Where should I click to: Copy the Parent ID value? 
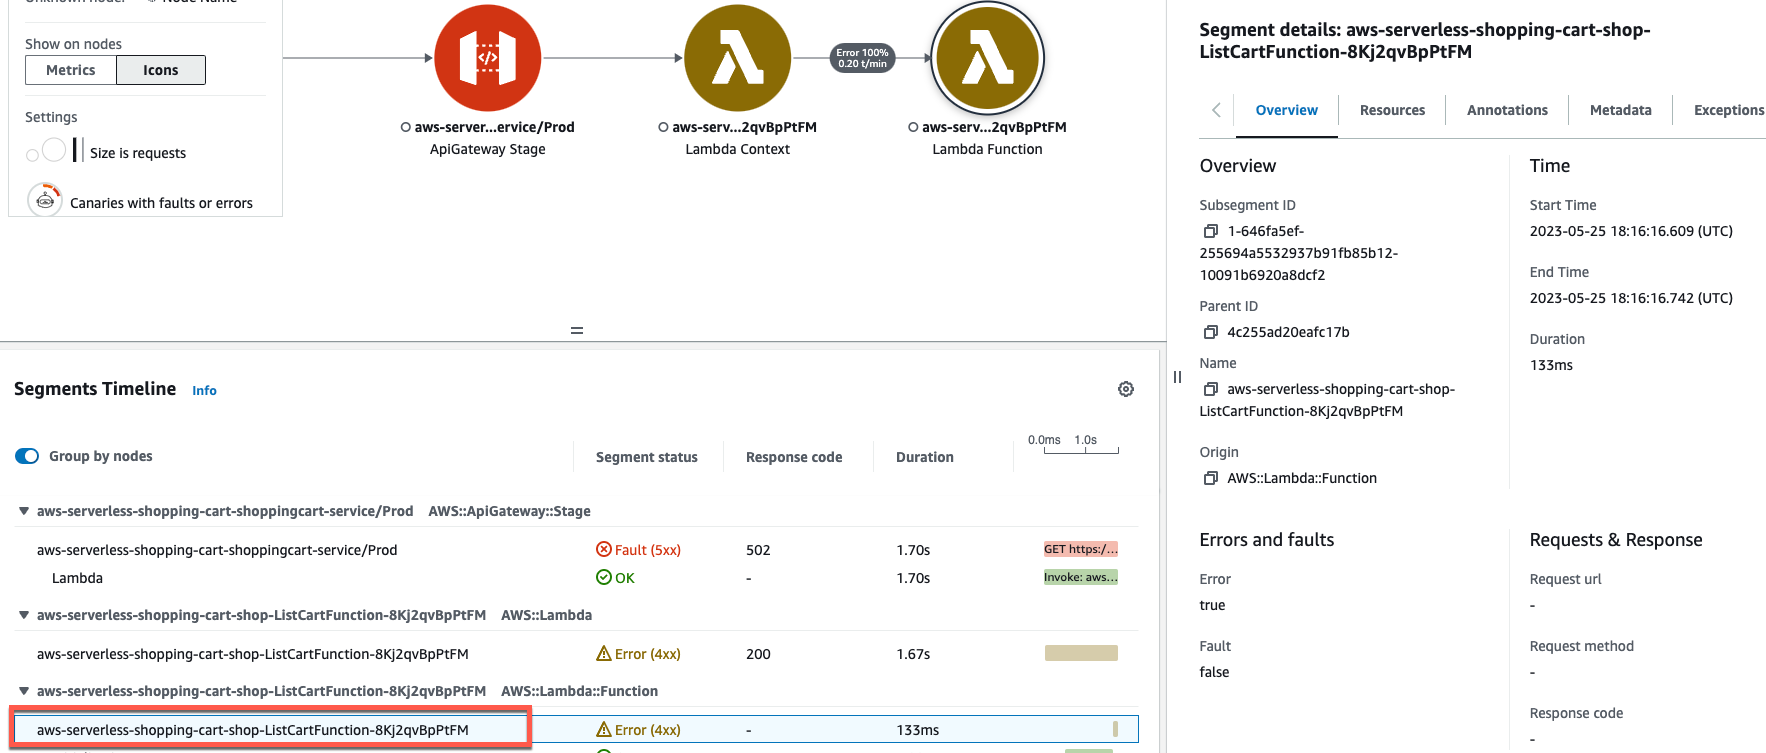(x=1210, y=332)
